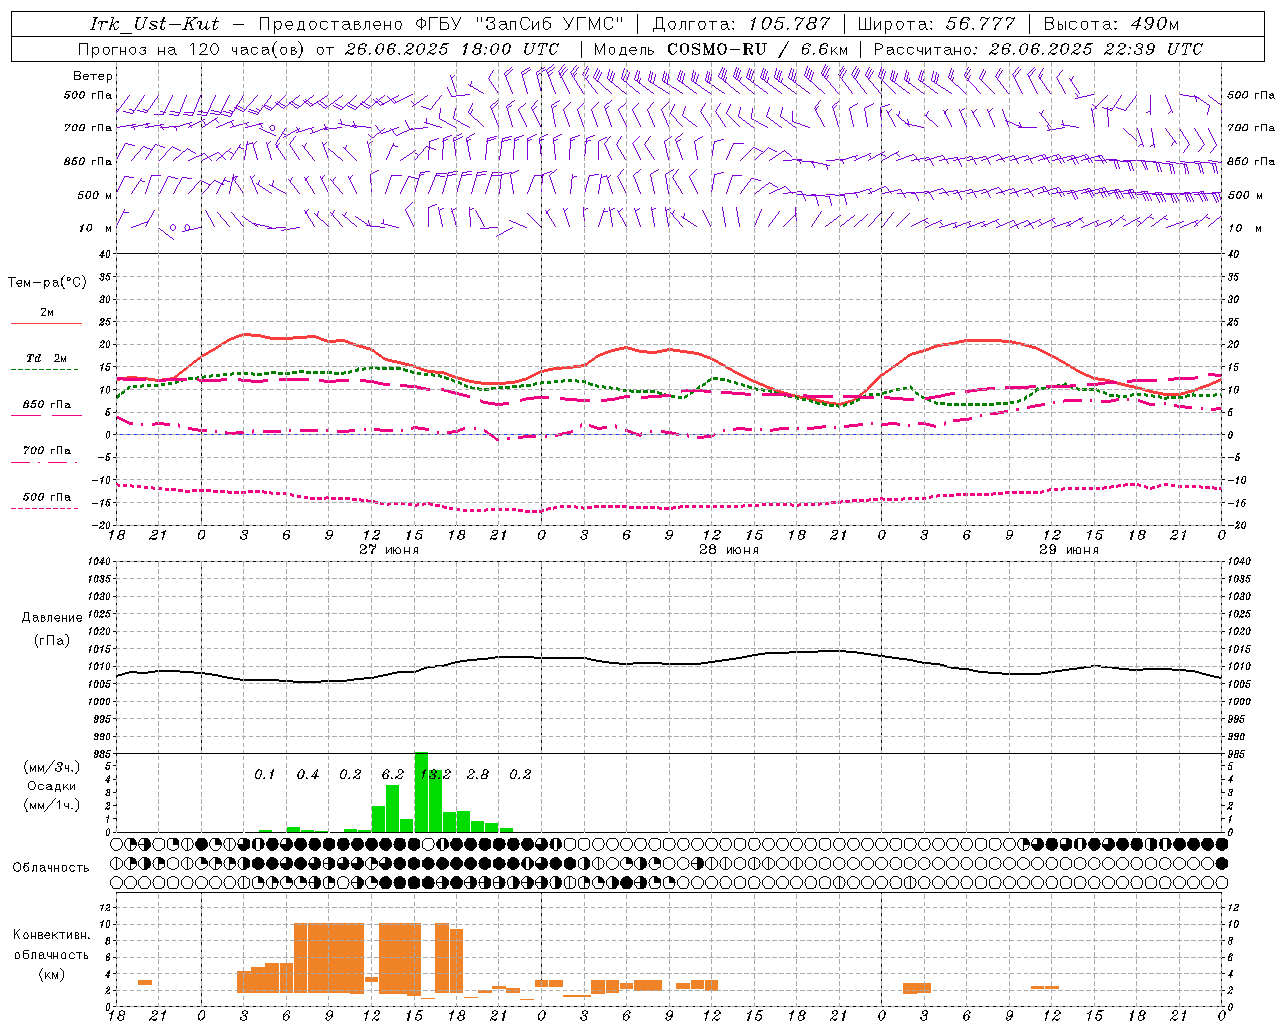Click the dotted 500 гПа temperature legend line

(45, 509)
